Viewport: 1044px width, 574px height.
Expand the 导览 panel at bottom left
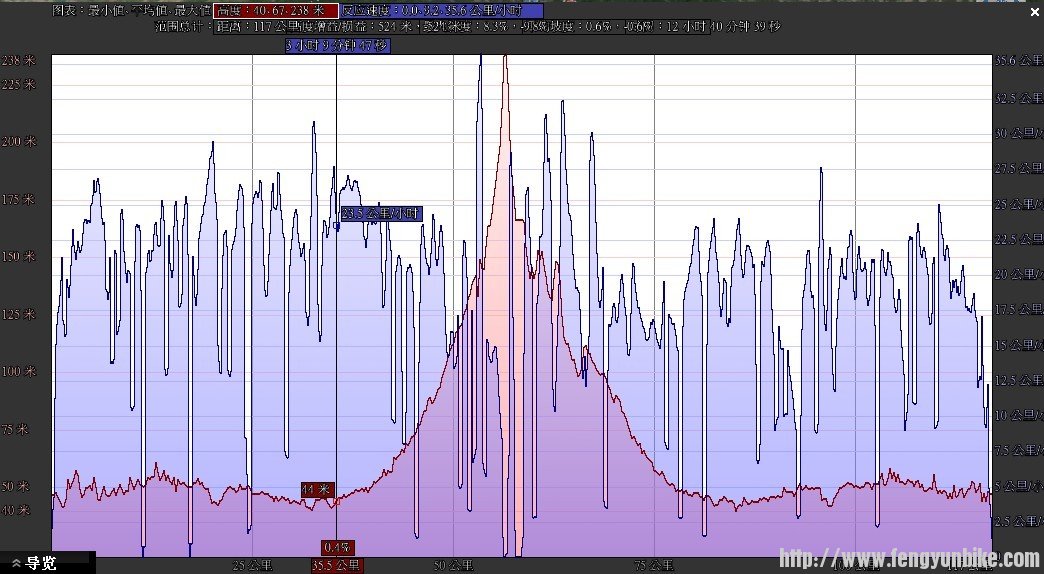tap(34, 563)
